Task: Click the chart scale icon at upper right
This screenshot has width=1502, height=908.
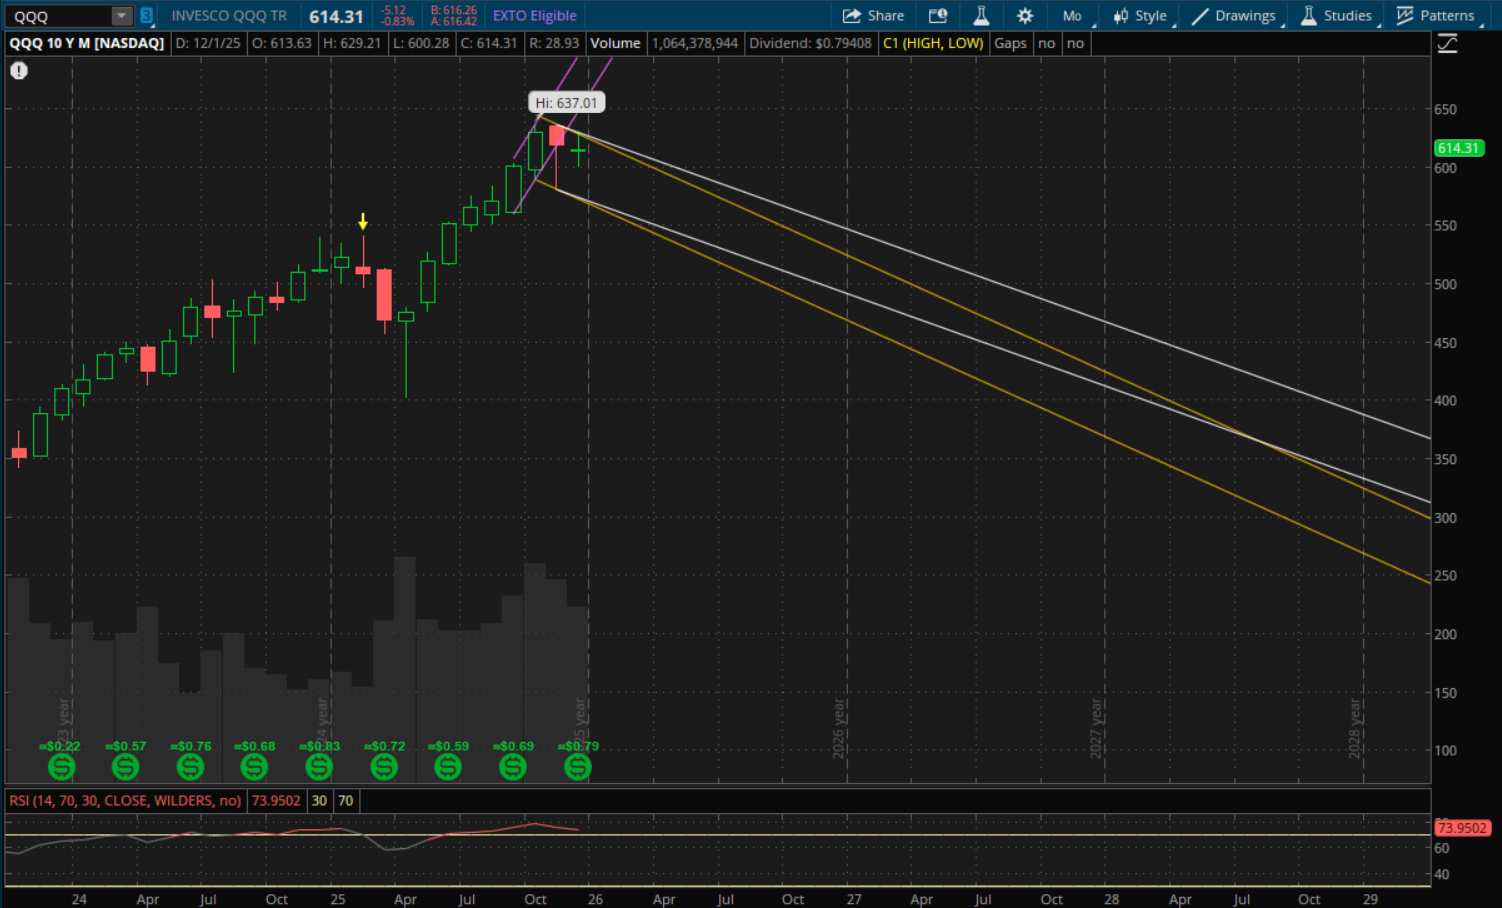Action: pyautogui.click(x=1447, y=44)
